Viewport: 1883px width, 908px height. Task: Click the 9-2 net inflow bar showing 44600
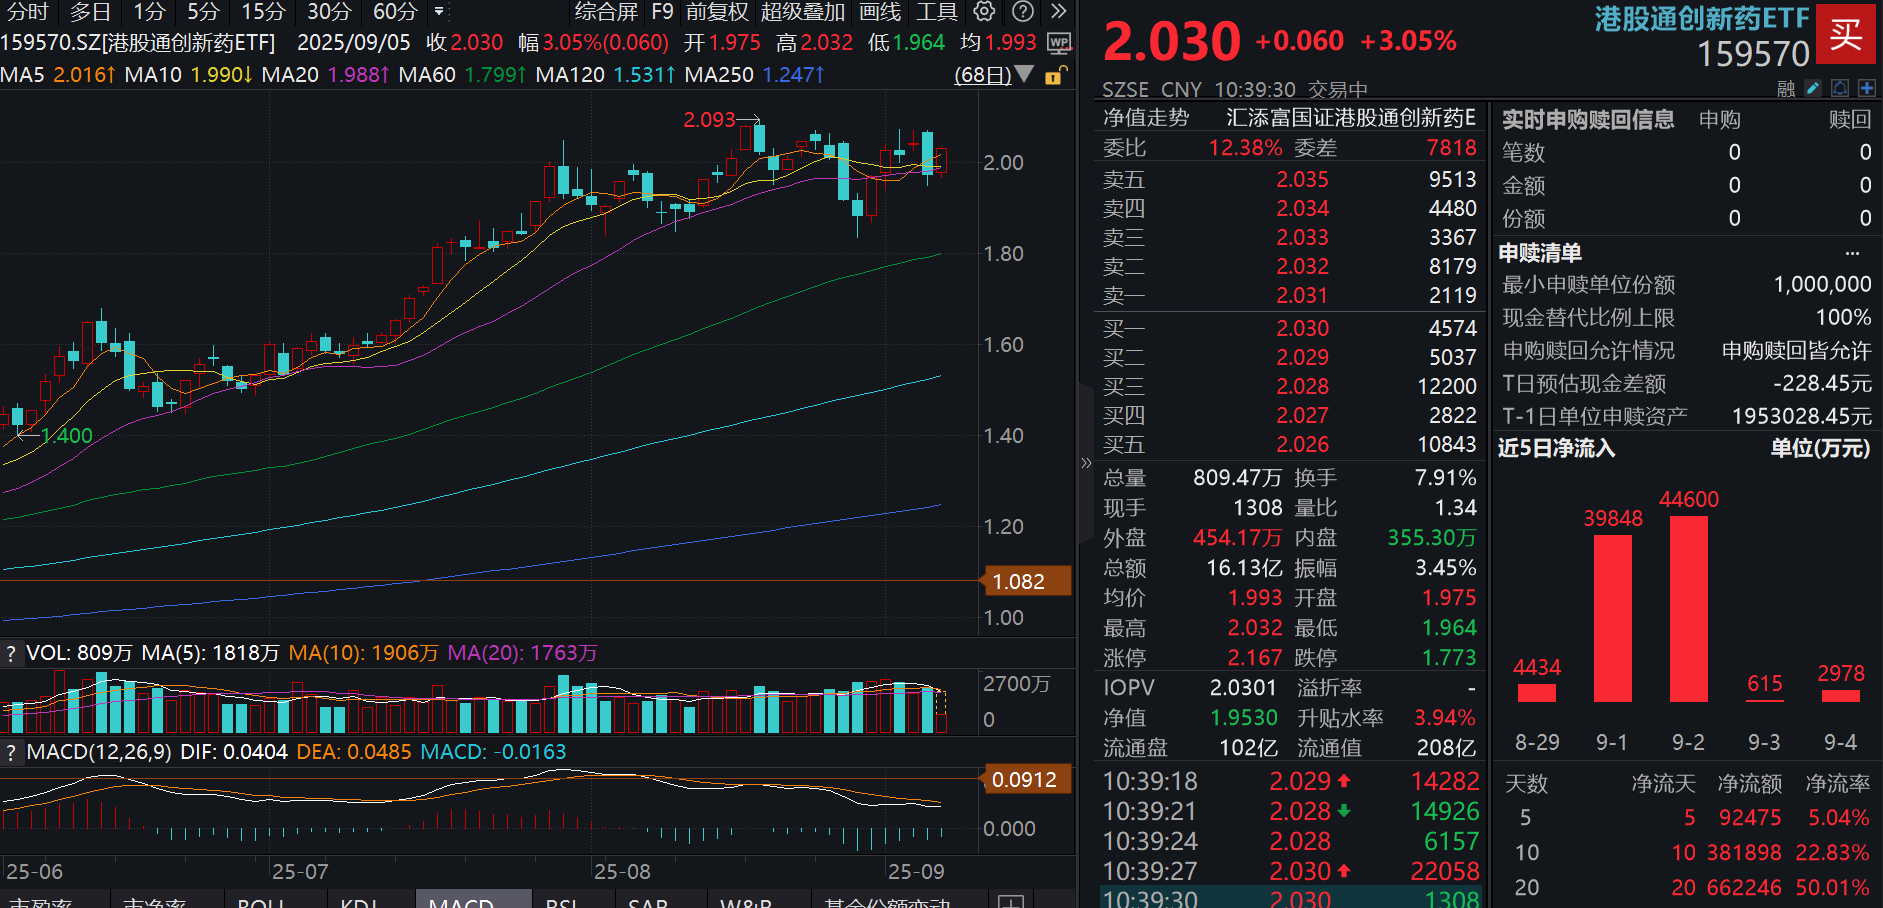(1689, 610)
